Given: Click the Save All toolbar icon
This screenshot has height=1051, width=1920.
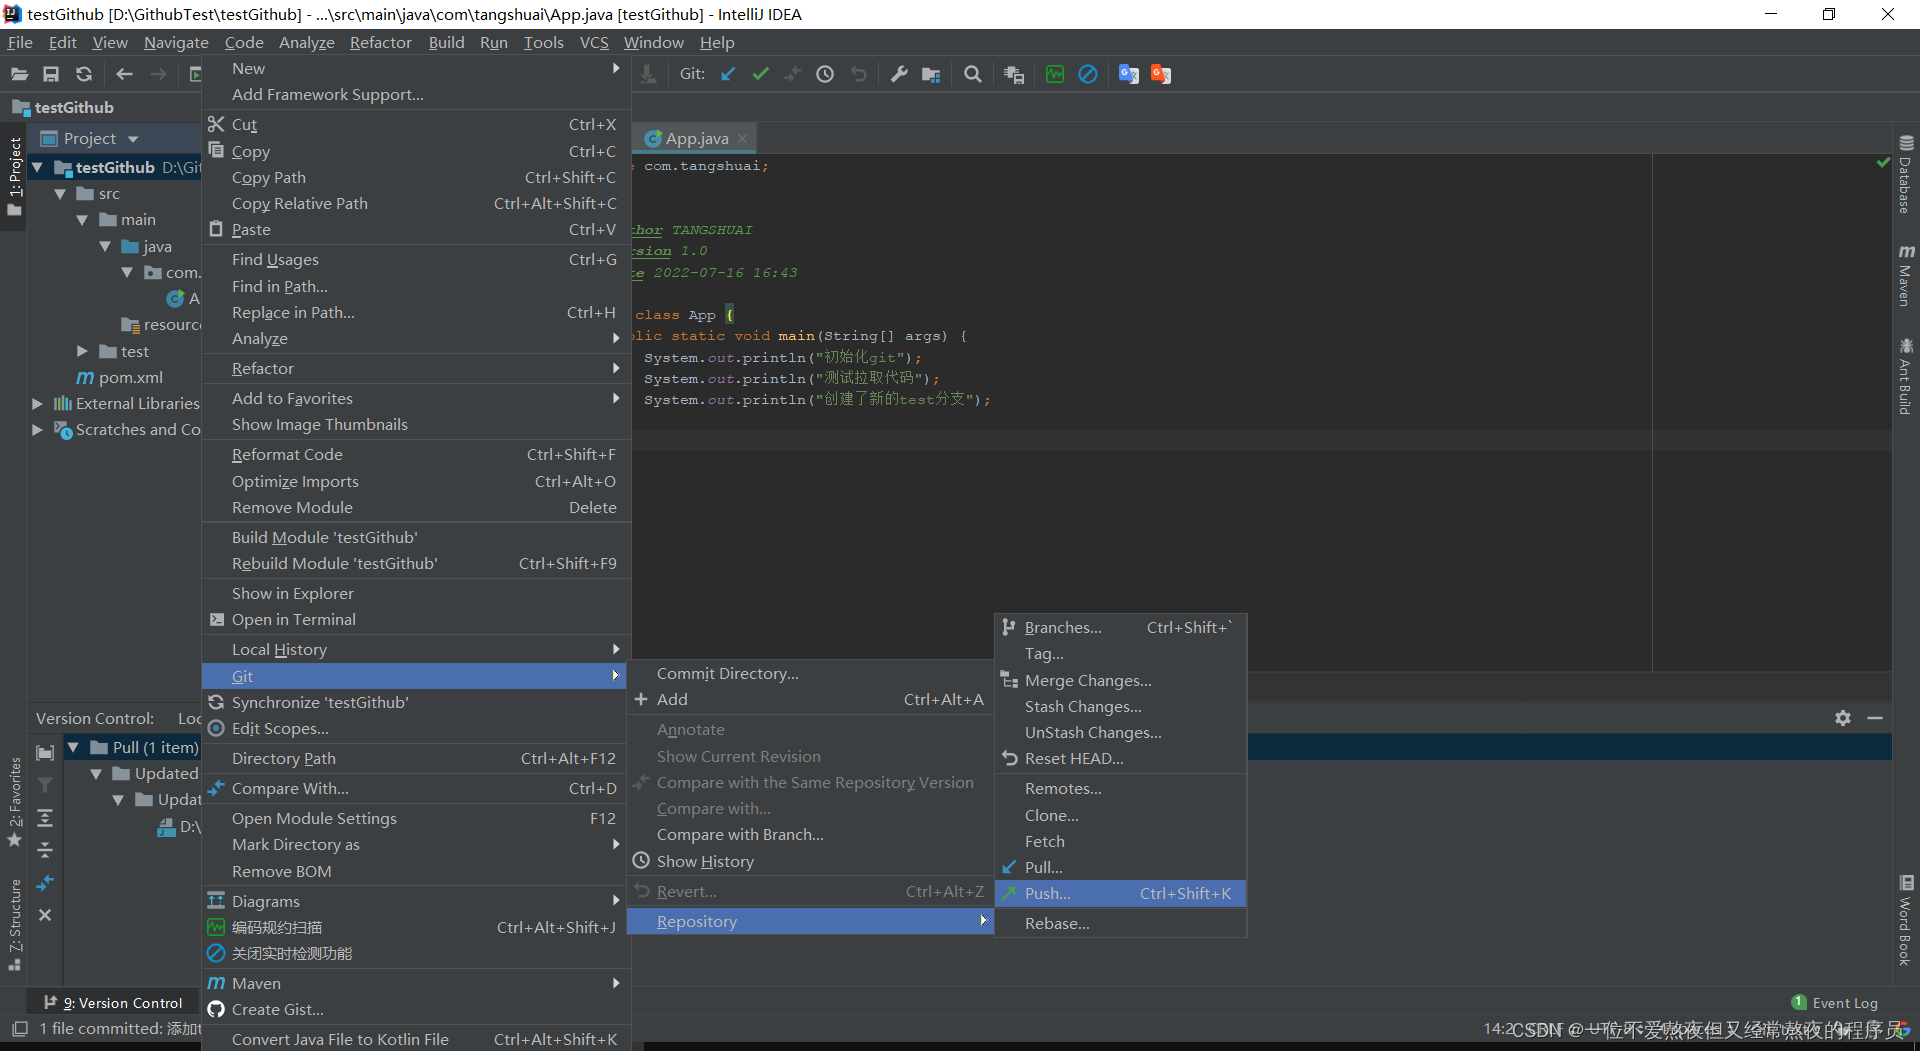Looking at the screenshot, I should tap(51, 74).
